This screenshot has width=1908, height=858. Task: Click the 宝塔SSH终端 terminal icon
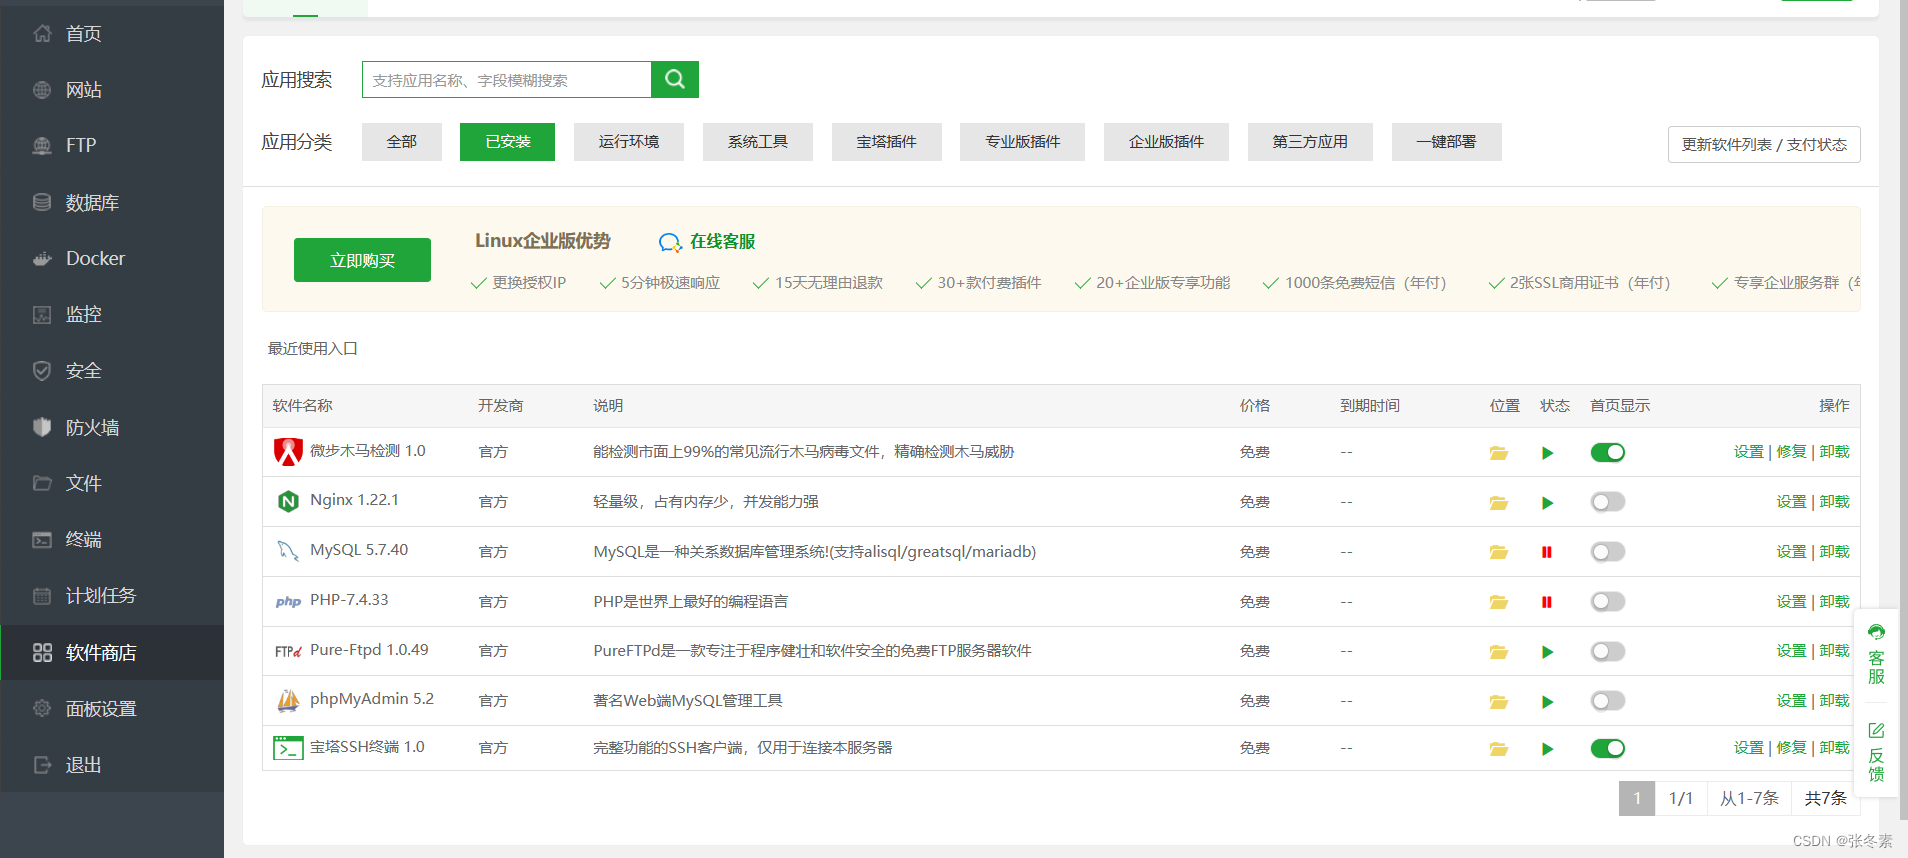click(288, 748)
